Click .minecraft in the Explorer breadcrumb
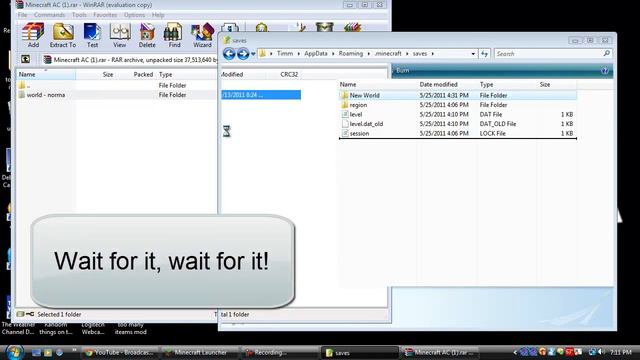 [x=388, y=53]
